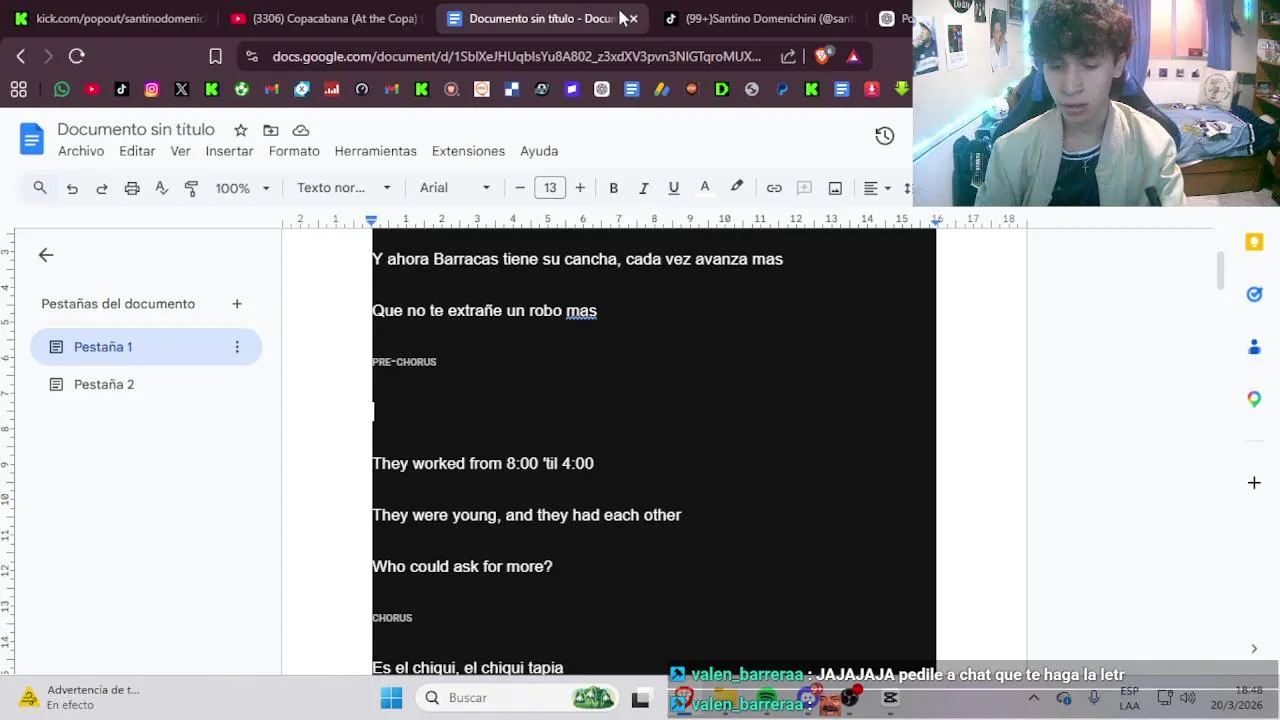
Task: Select Pestaña 2 in the tabs panel
Action: tap(146, 384)
